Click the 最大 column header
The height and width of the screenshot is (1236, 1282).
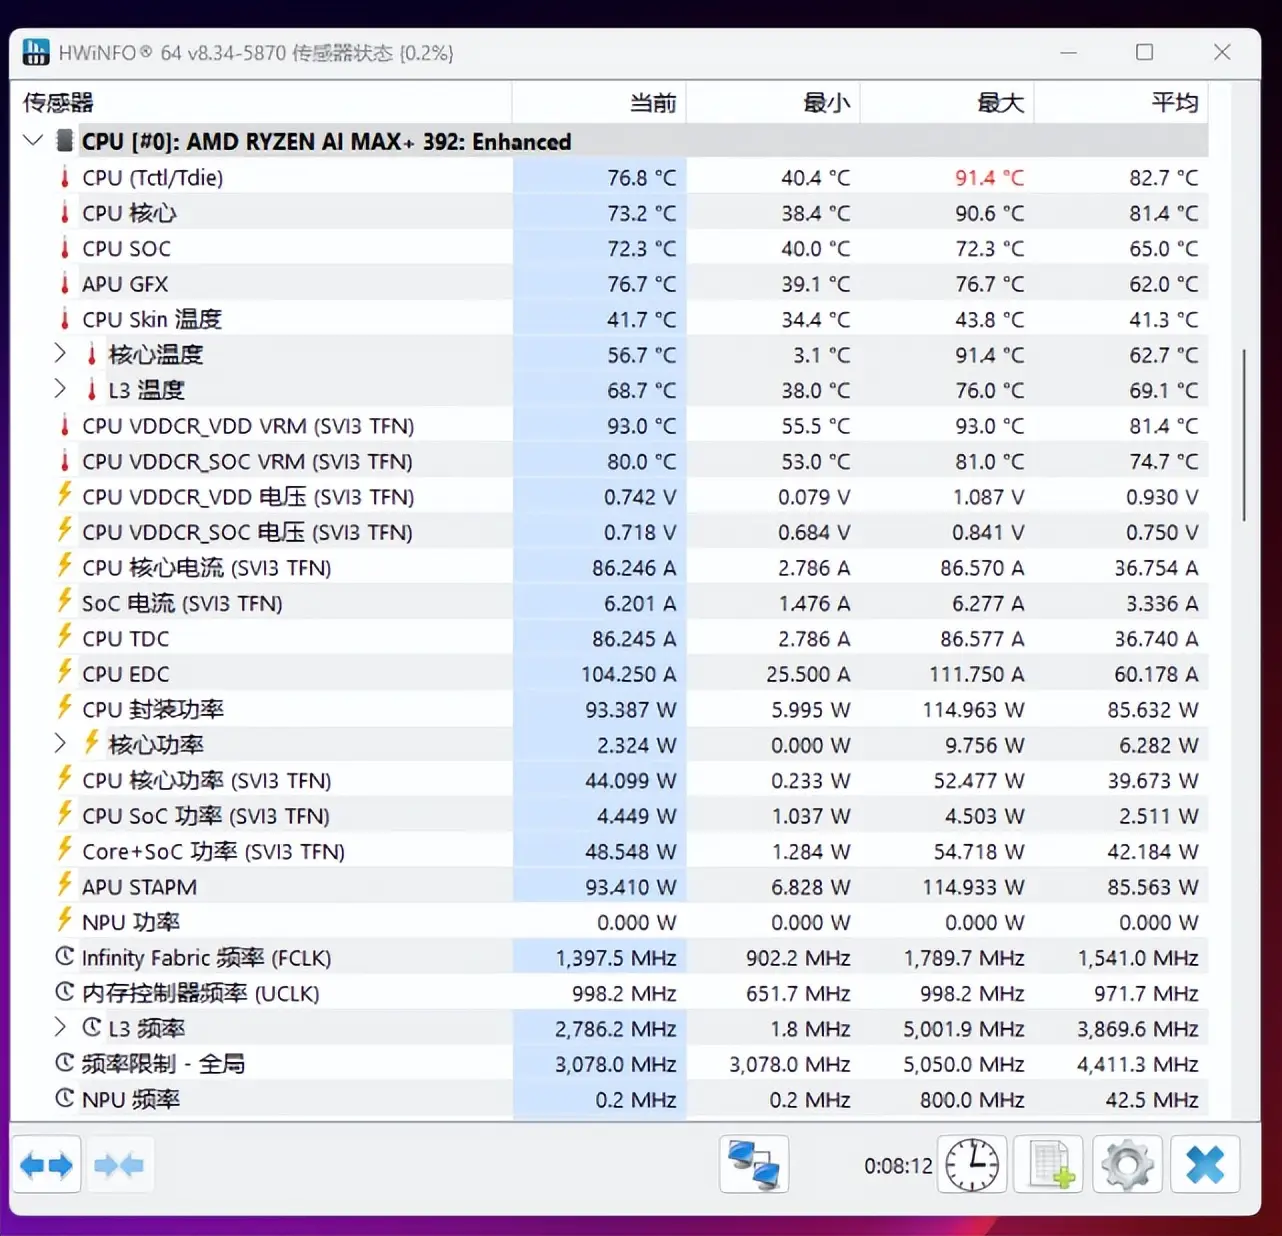(999, 102)
